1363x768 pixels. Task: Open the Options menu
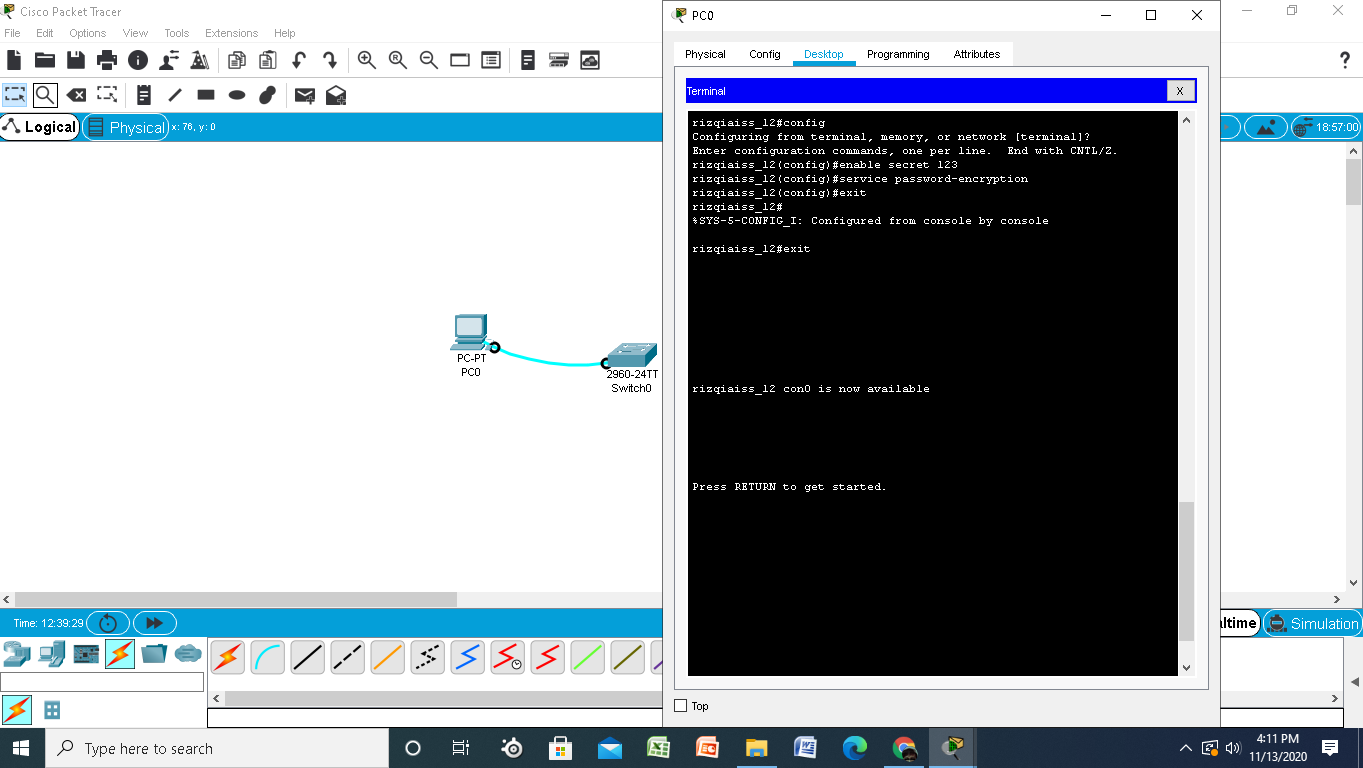88,33
